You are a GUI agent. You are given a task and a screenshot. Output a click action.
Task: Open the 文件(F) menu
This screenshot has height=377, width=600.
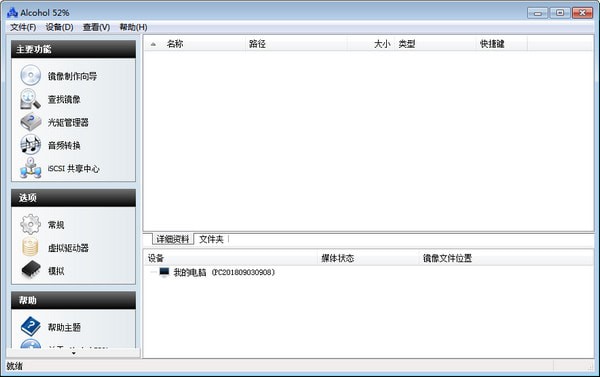click(x=23, y=27)
